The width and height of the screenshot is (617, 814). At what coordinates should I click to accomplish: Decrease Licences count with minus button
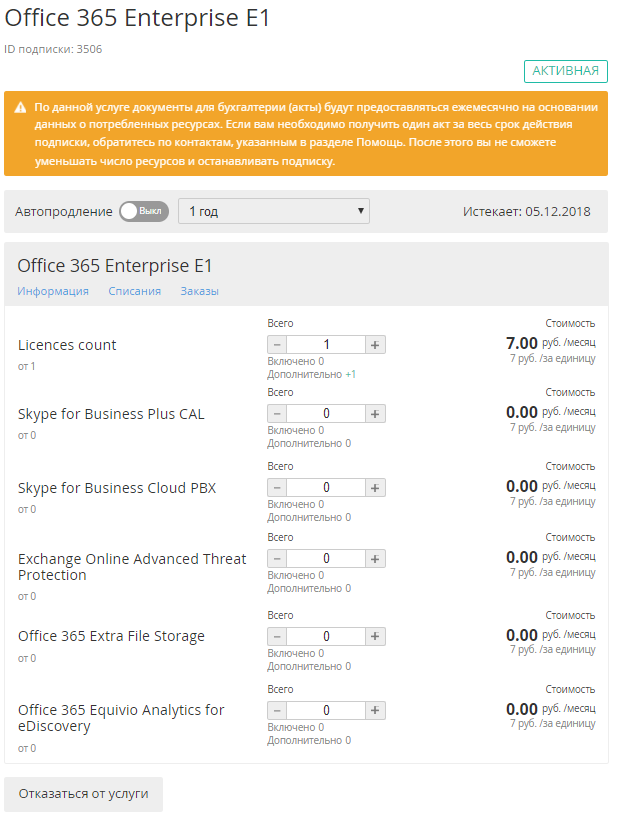tap(277, 345)
